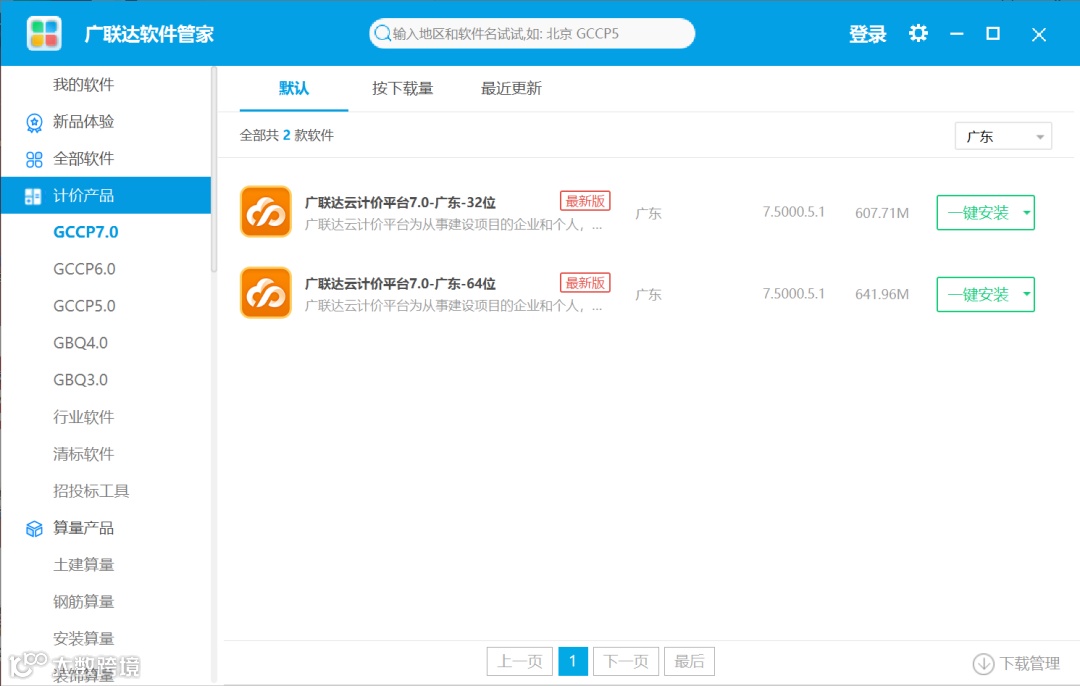Select GBQ4.0 in the sidebar
This screenshot has height=686, width=1080.
pos(81,343)
